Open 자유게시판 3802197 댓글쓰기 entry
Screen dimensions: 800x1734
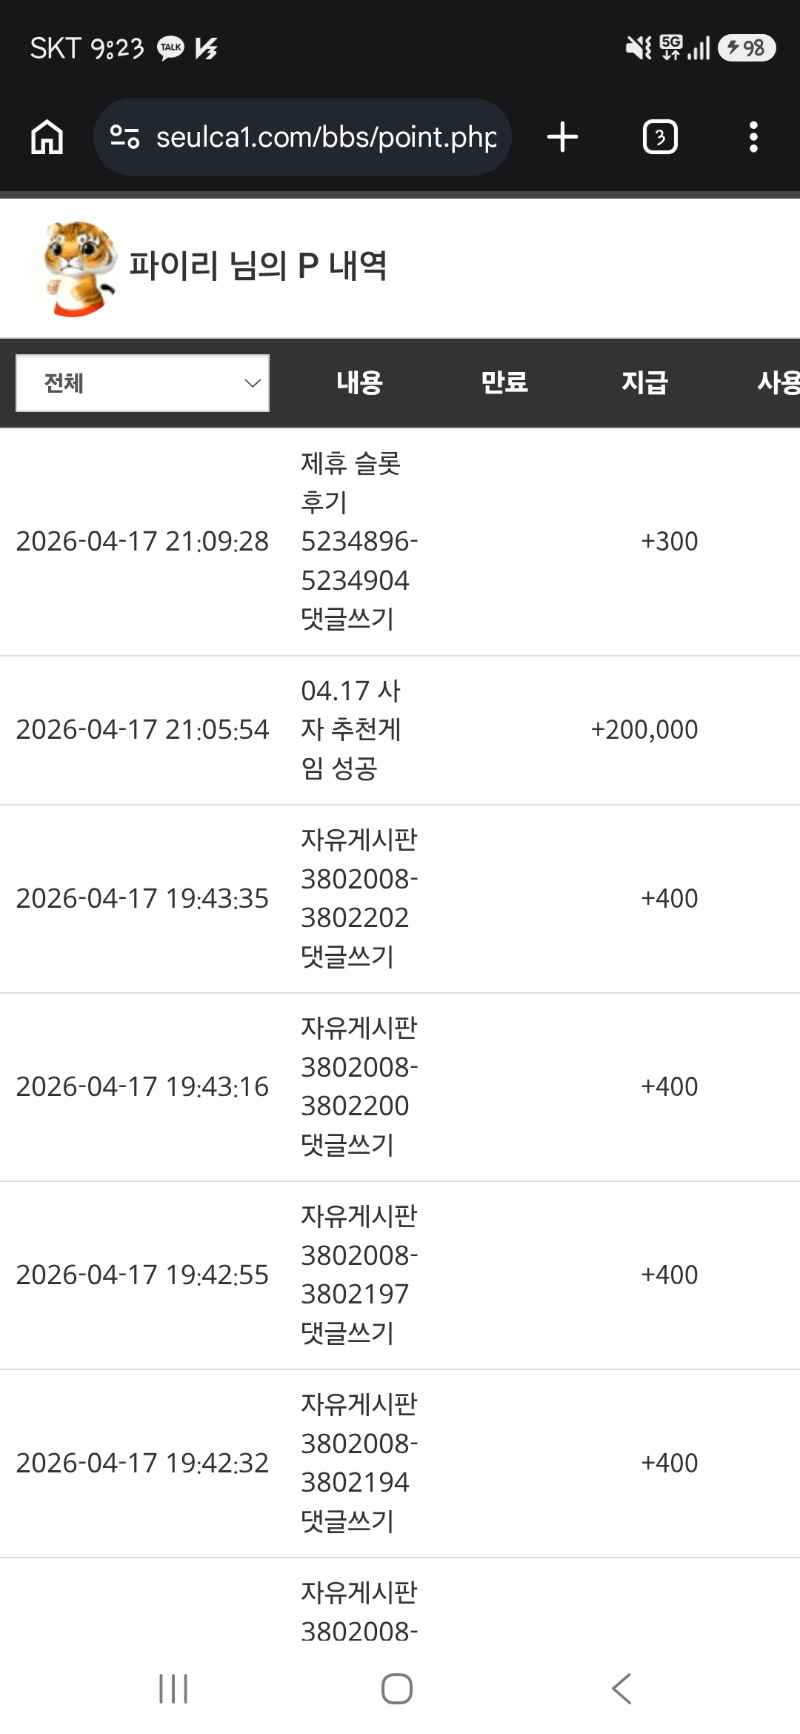[357, 1274]
